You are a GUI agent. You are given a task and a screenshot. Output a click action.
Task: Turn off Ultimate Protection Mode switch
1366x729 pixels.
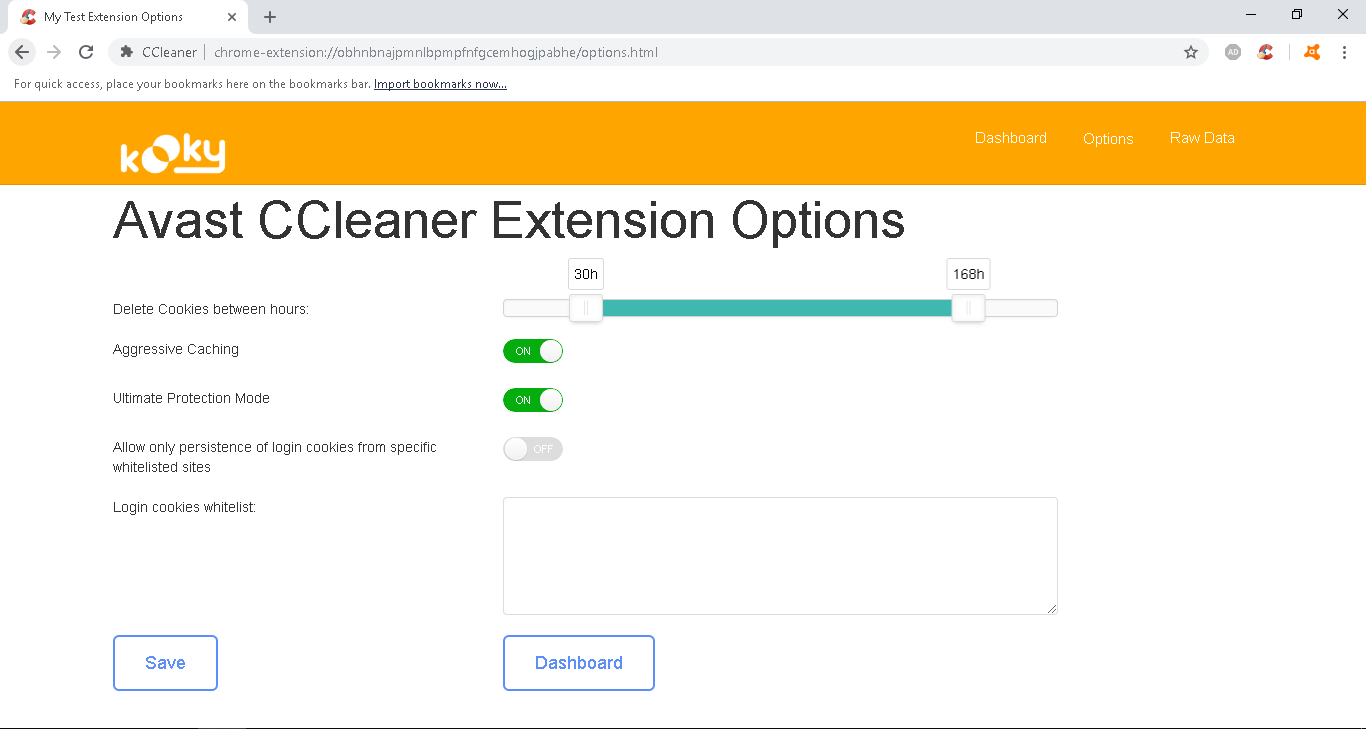(x=533, y=400)
